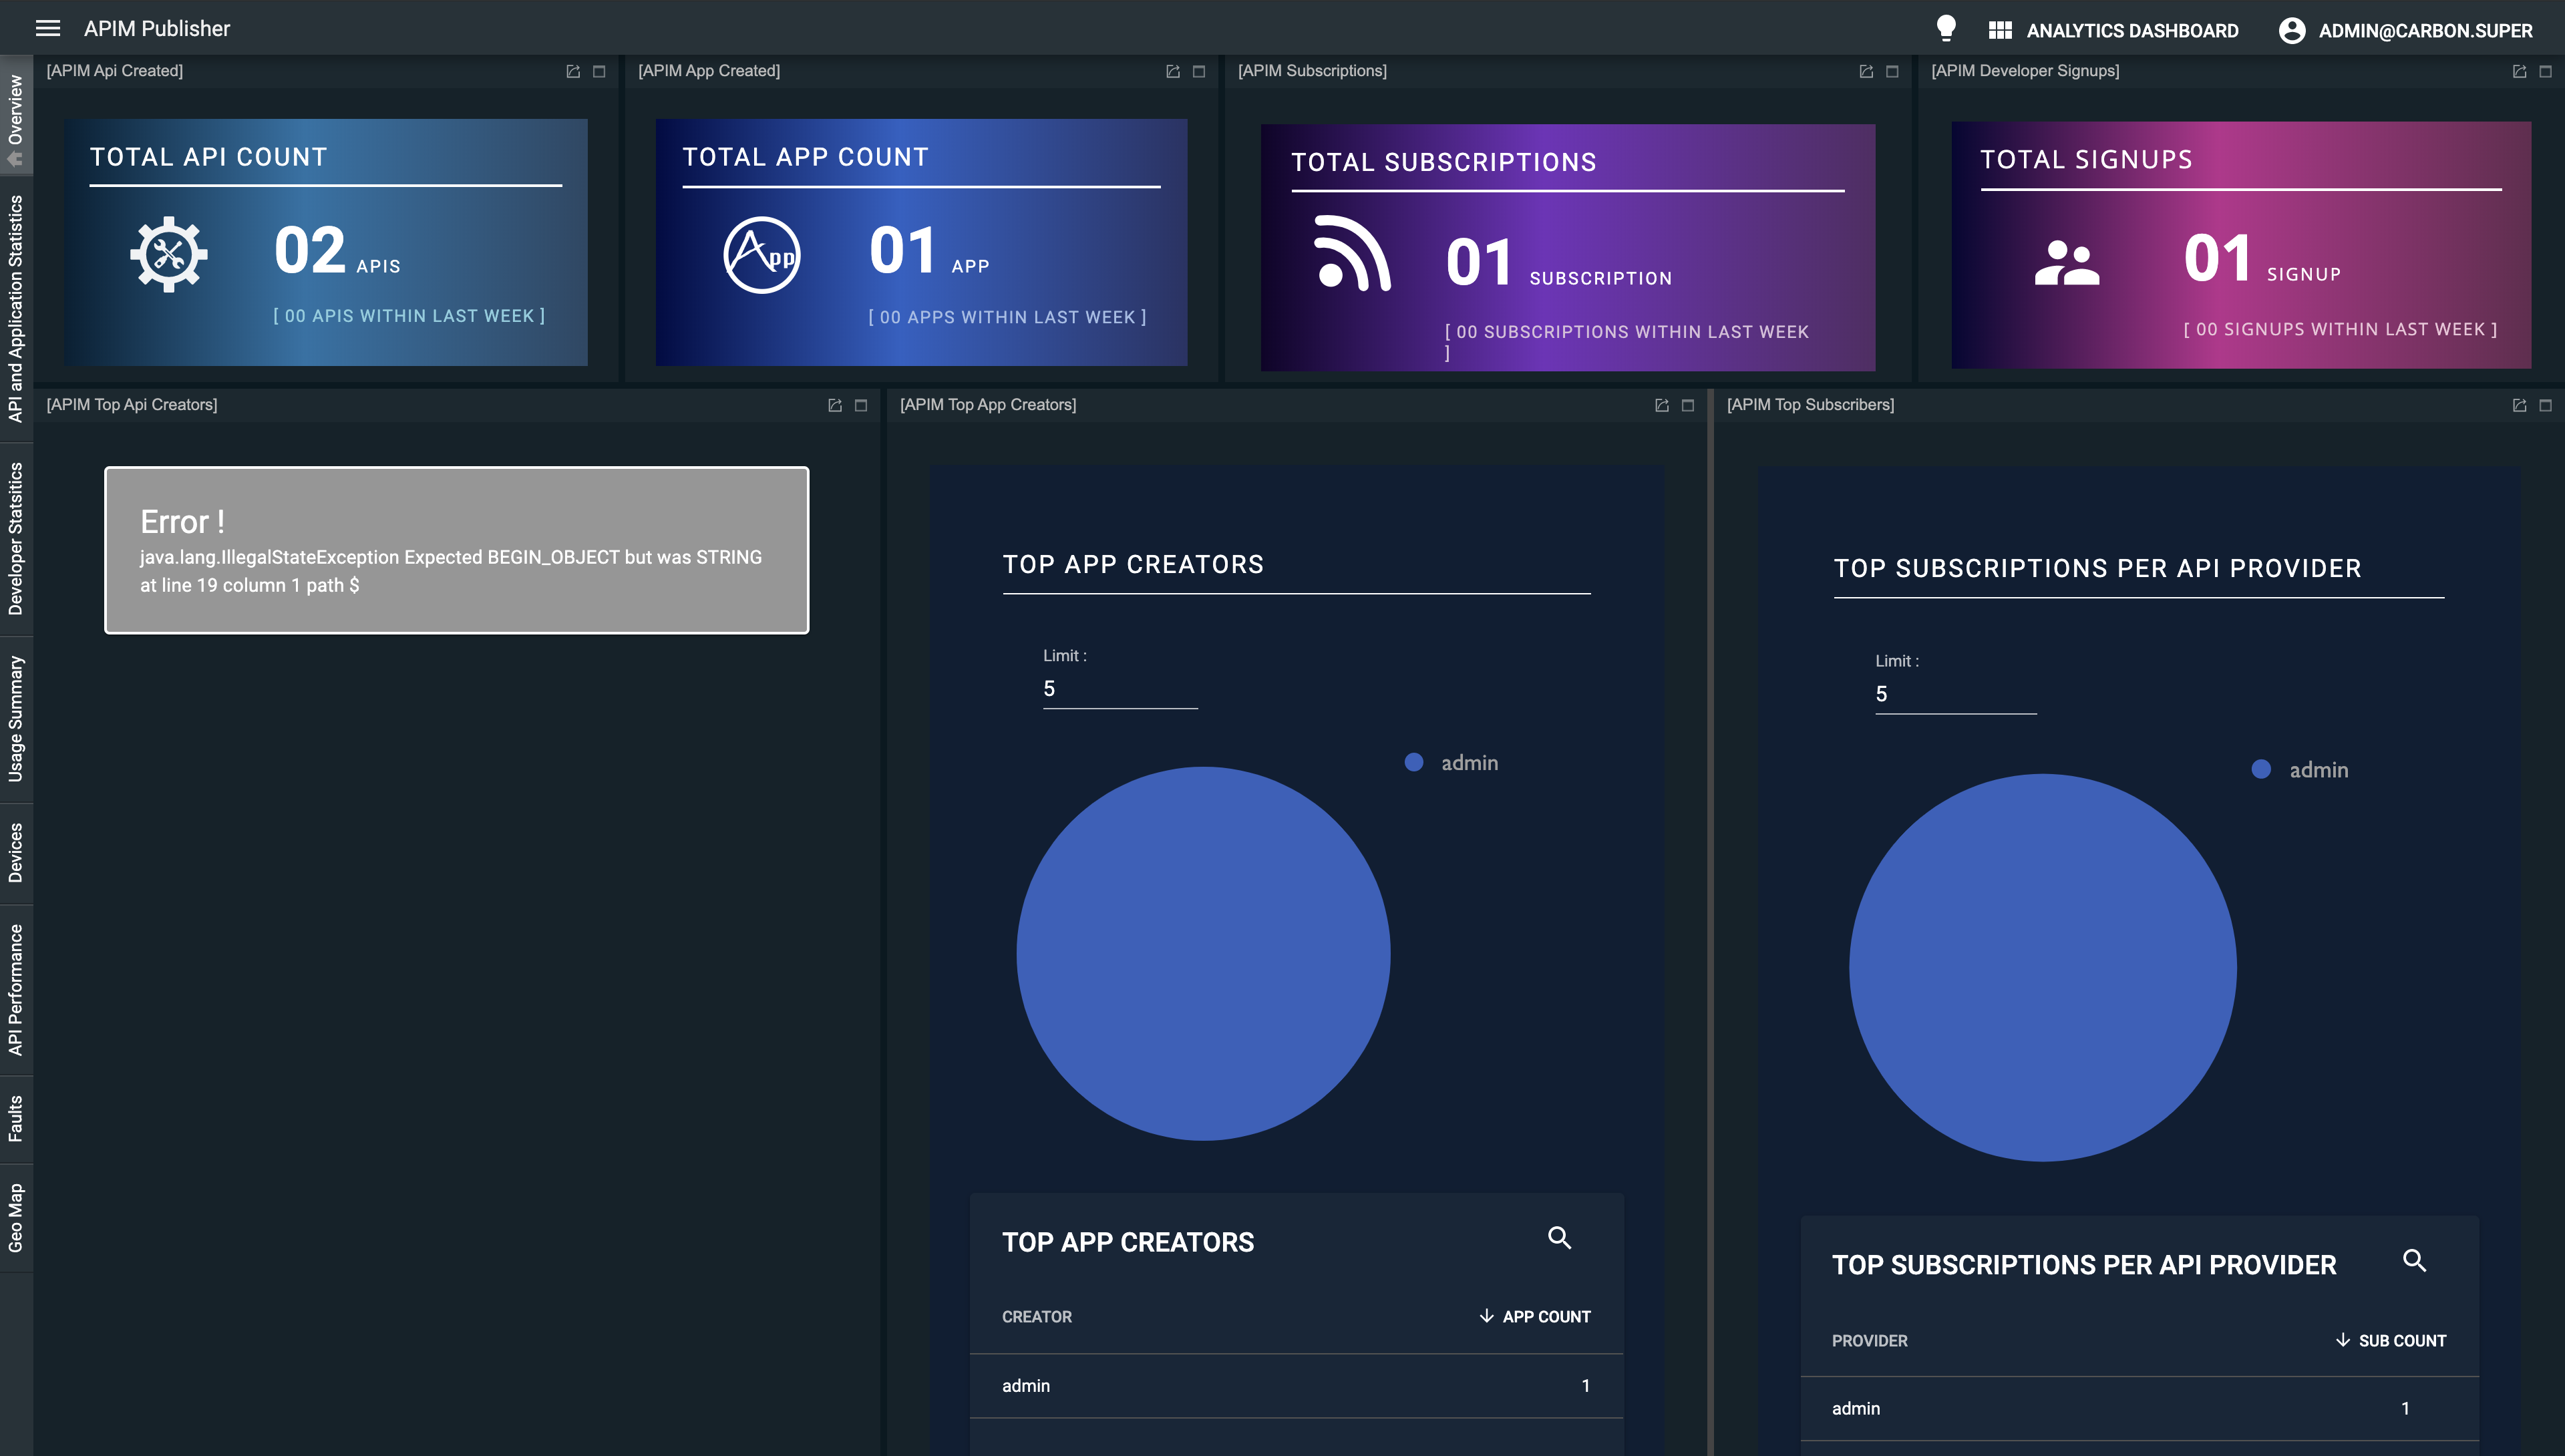Expand APIM Top Subscribers widget to fullscreen

(x=2545, y=405)
